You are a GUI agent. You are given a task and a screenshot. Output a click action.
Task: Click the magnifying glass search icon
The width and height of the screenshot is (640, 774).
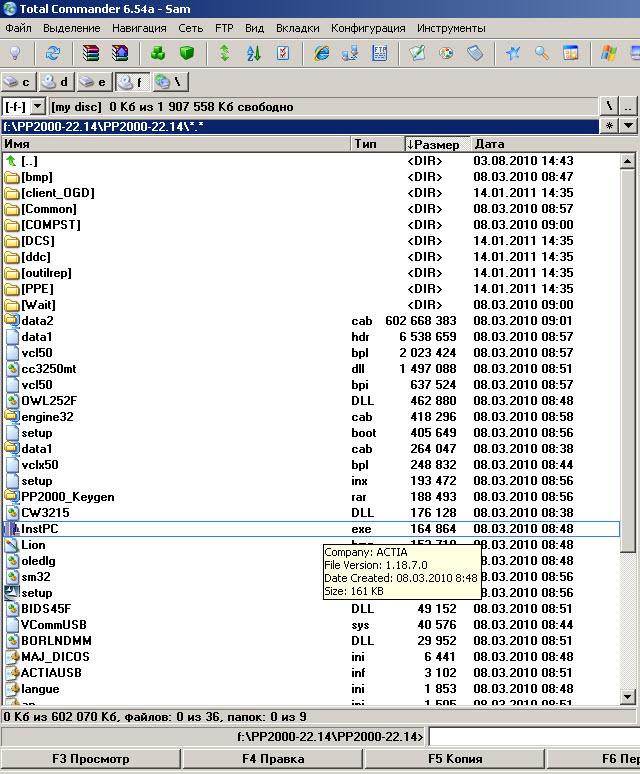click(542, 53)
